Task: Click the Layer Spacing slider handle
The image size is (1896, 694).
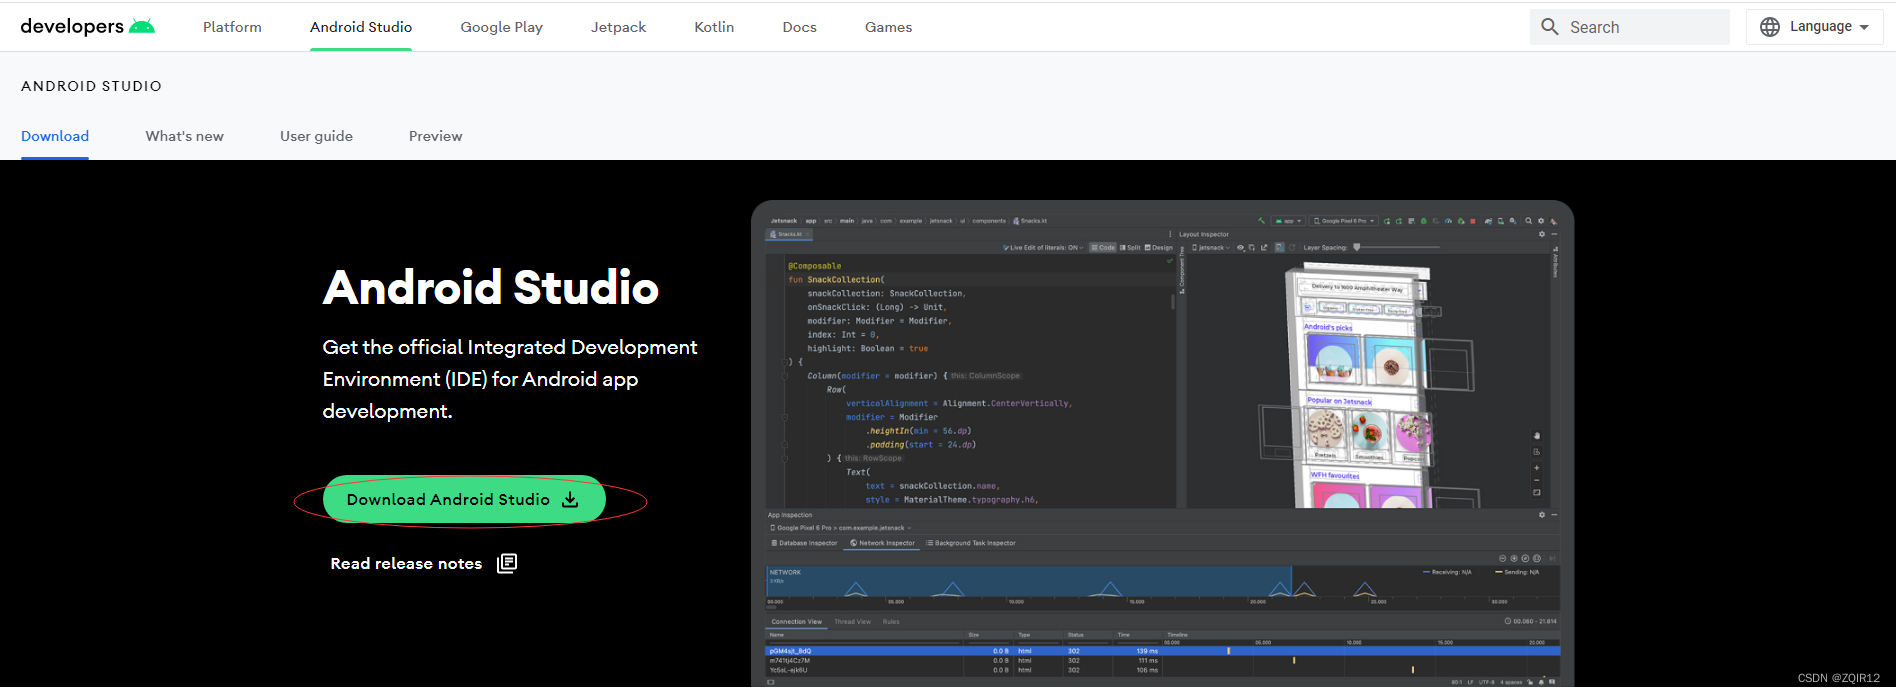Action: pos(1357,247)
